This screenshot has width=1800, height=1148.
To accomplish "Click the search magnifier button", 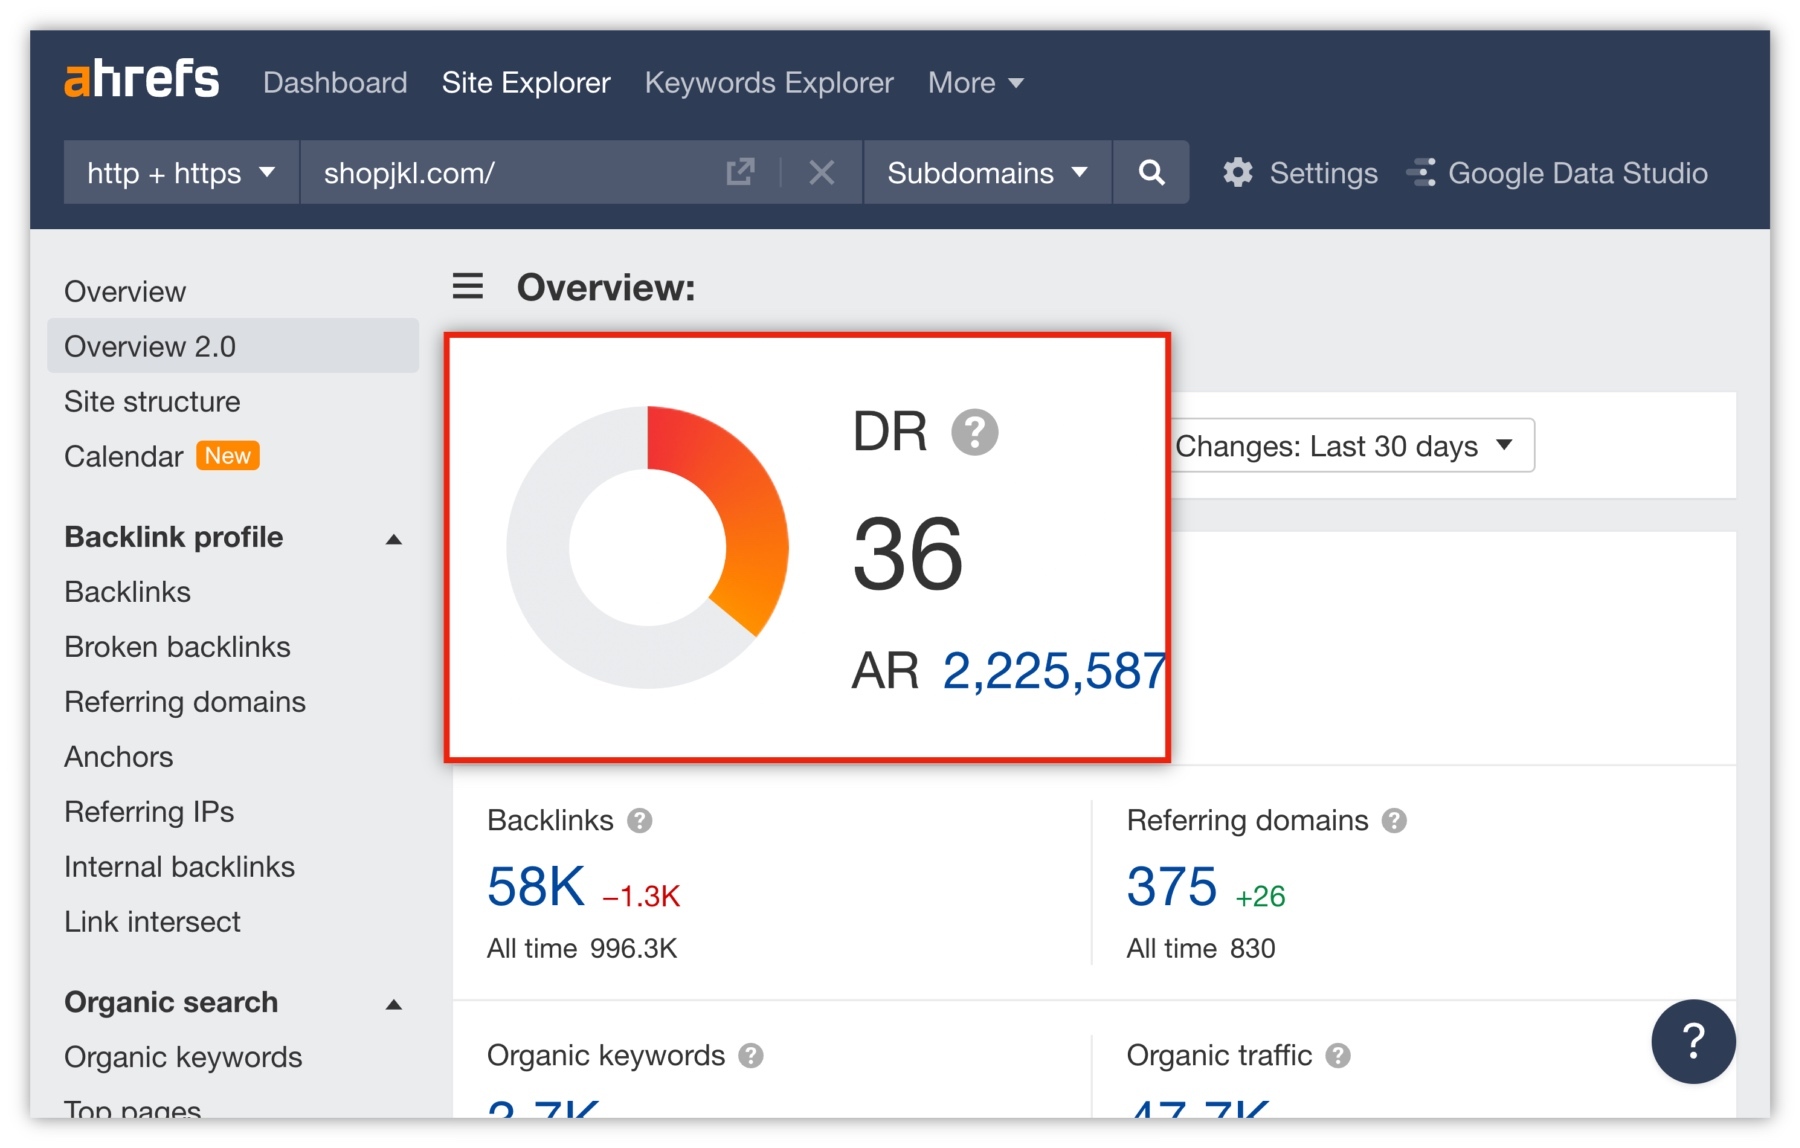I will (x=1151, y=173).
